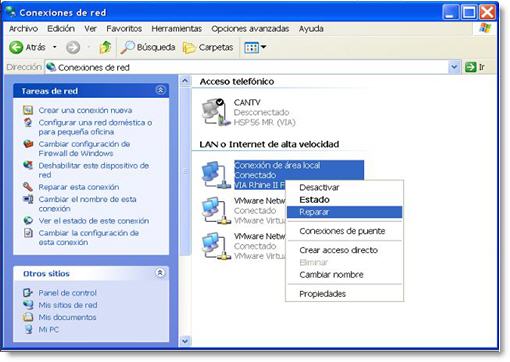
Task: Open the Edición menu
Action: pyautogui.click(x=61, y=29)
